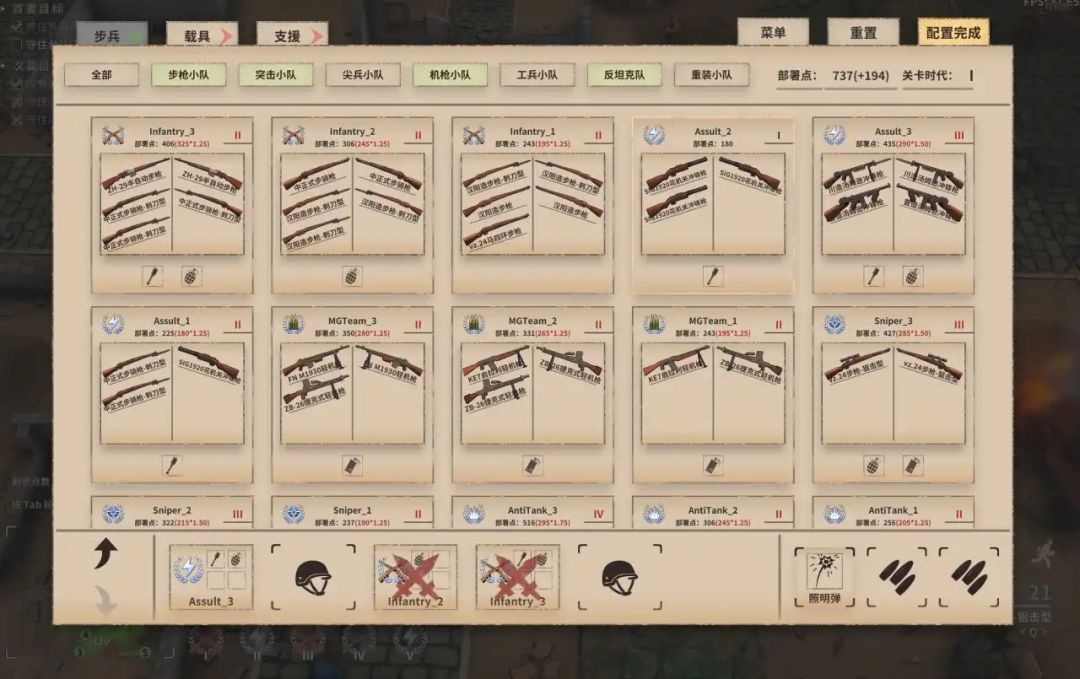Click the greyed down arrow in deployment bar
The width and height of the screenshot is (1080, 679).
click(105, 600)
